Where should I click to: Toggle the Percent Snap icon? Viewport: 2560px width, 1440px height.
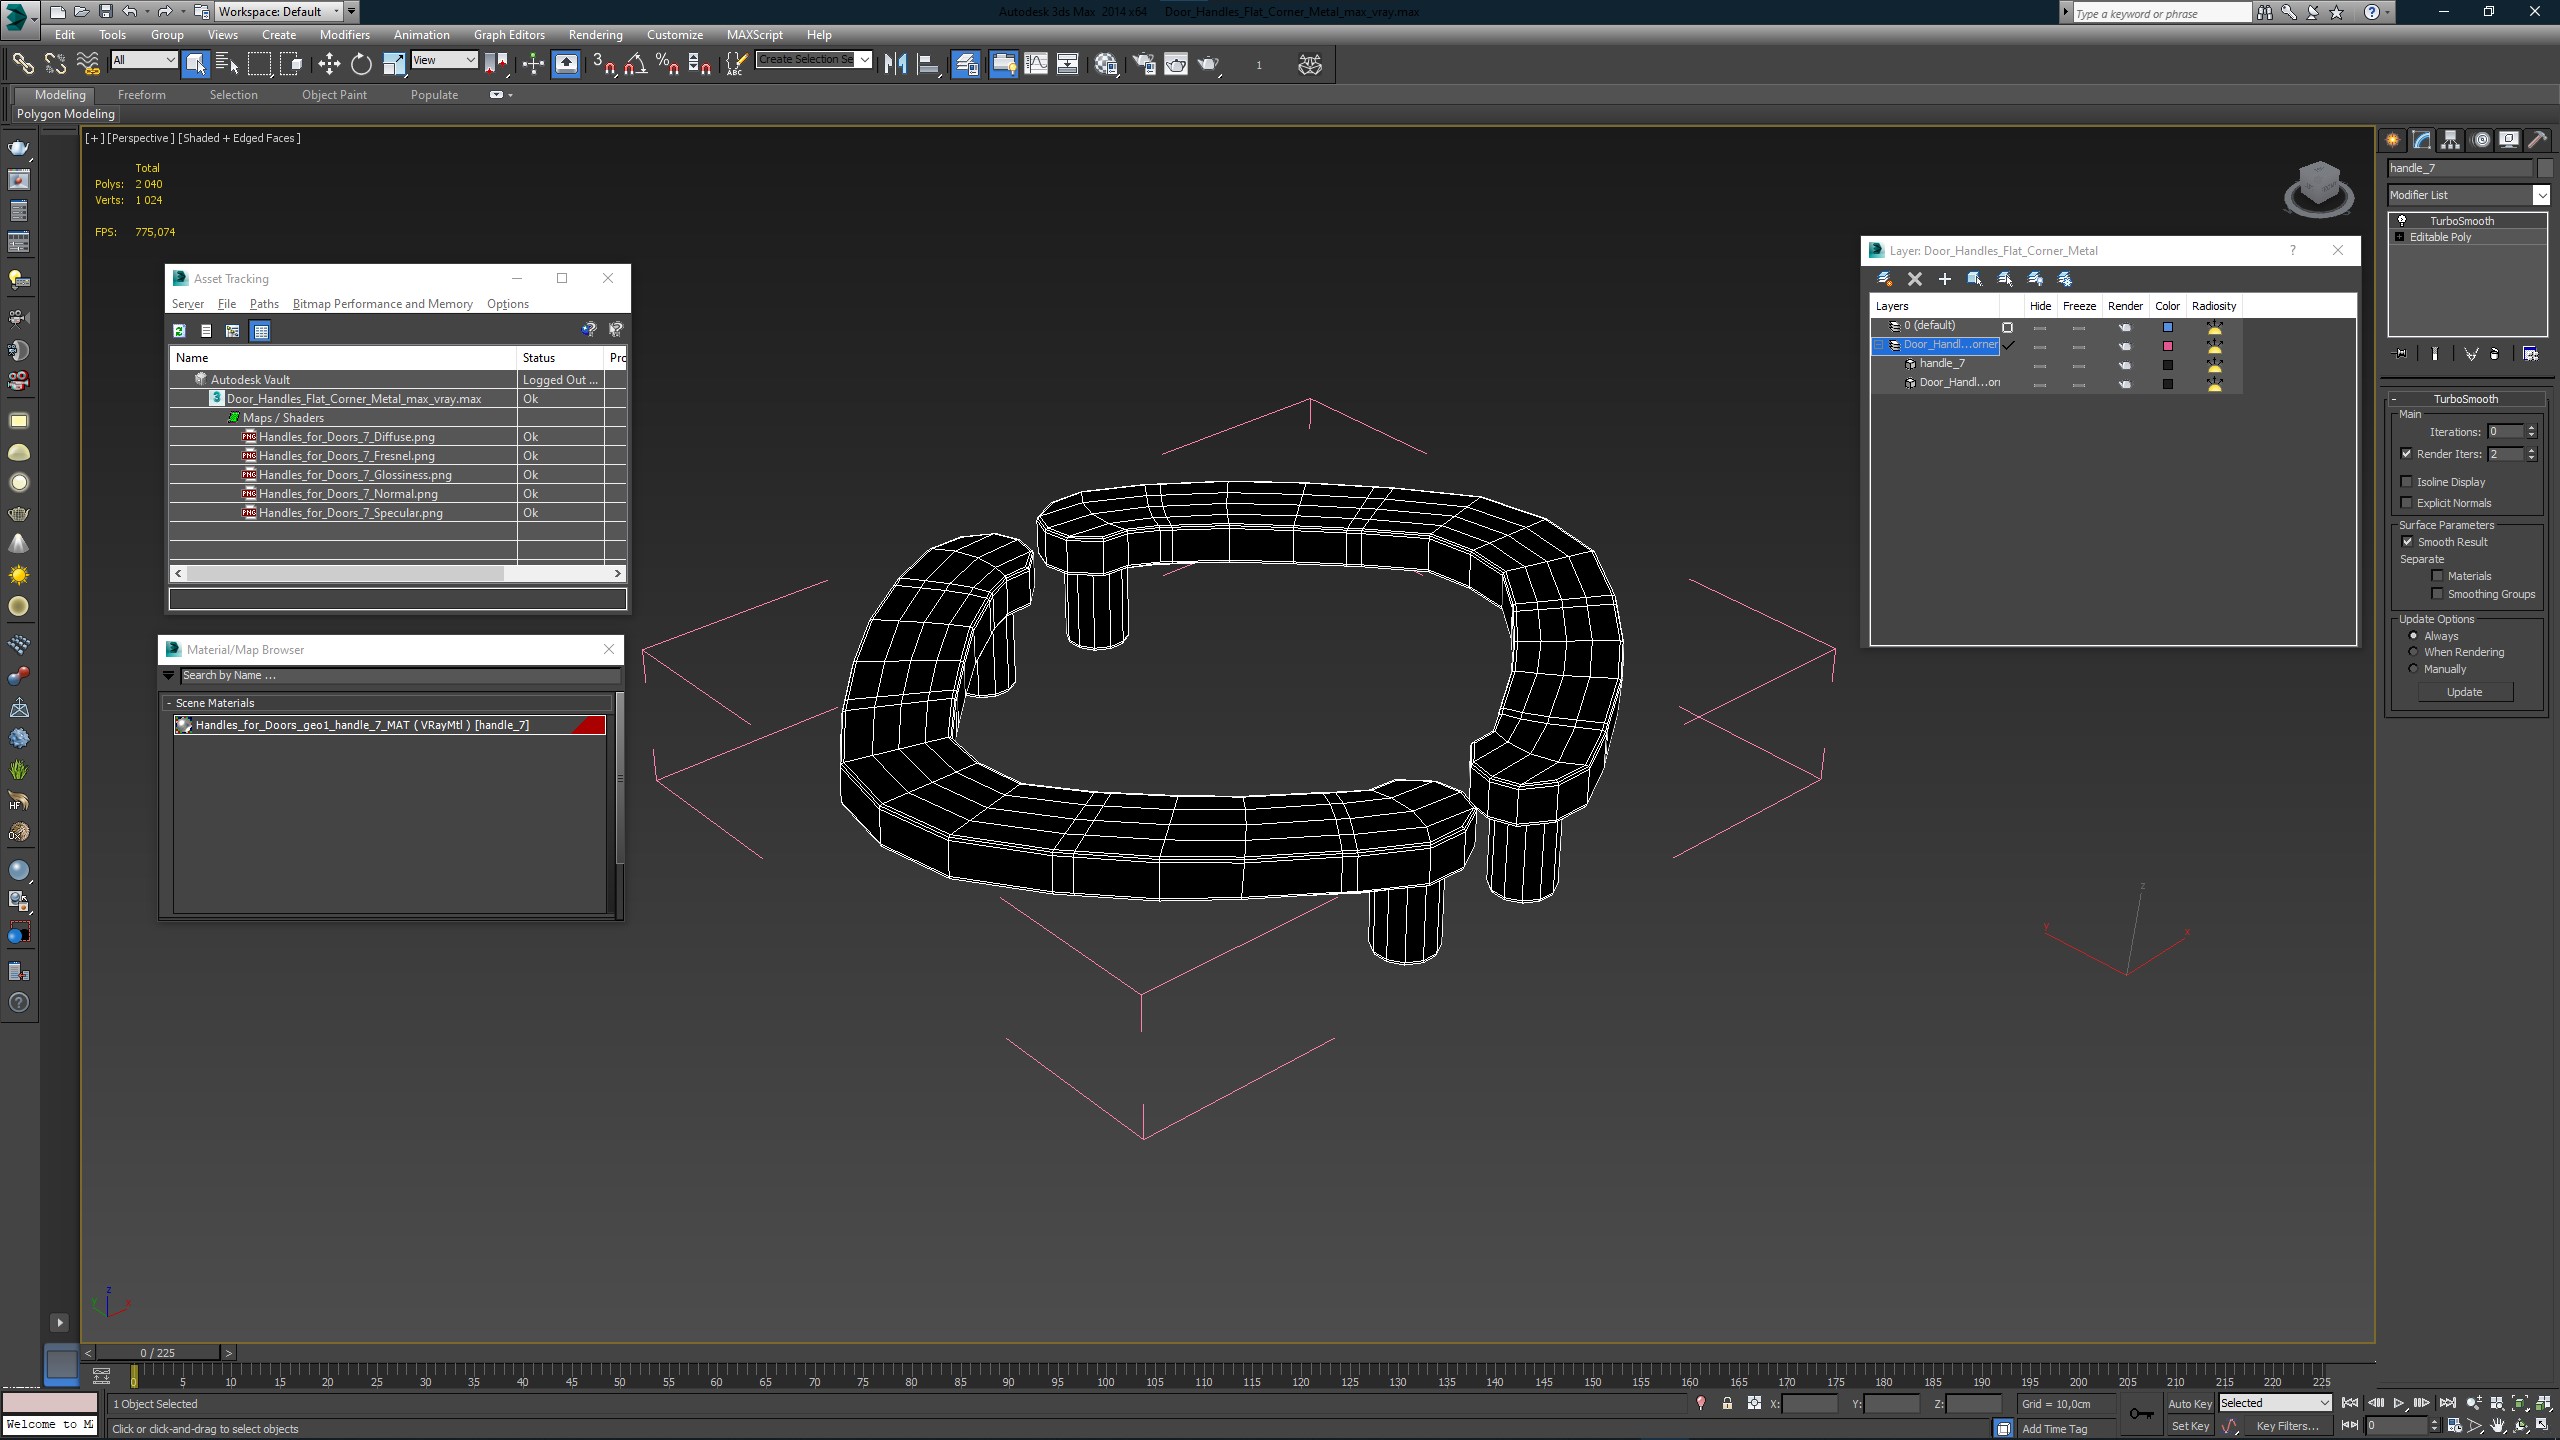point(667,65)
